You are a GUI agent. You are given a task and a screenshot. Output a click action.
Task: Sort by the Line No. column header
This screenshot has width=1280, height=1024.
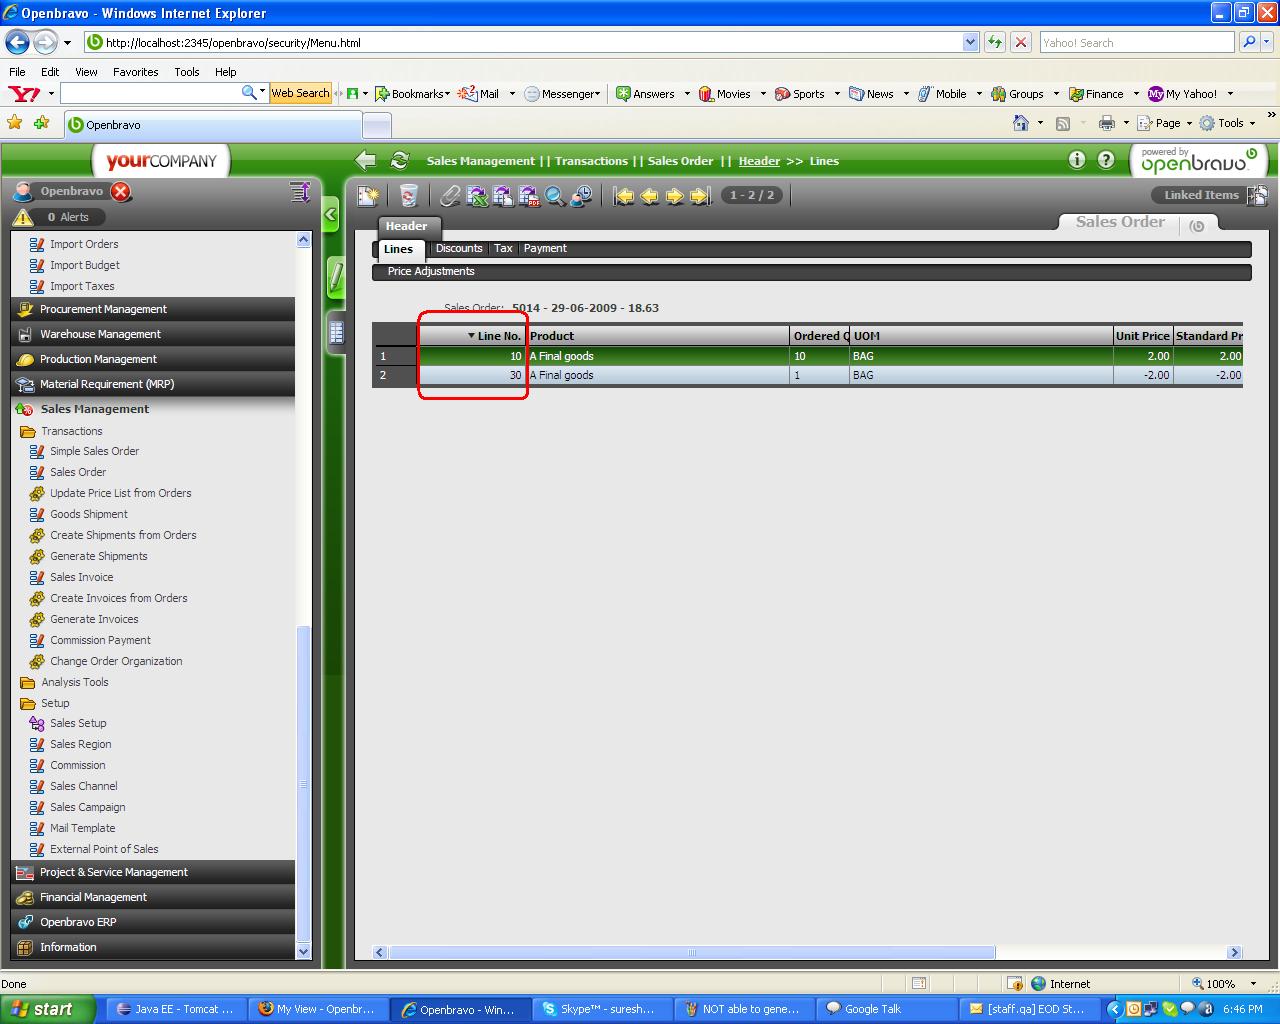click(473, 336)
